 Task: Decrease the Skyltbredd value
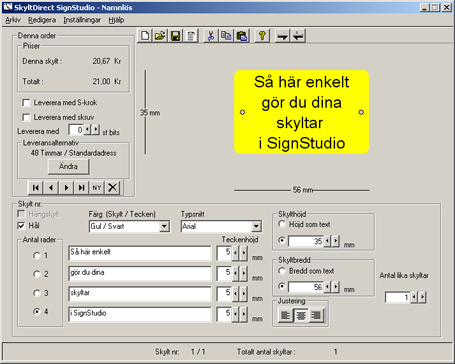coord(328,286)
